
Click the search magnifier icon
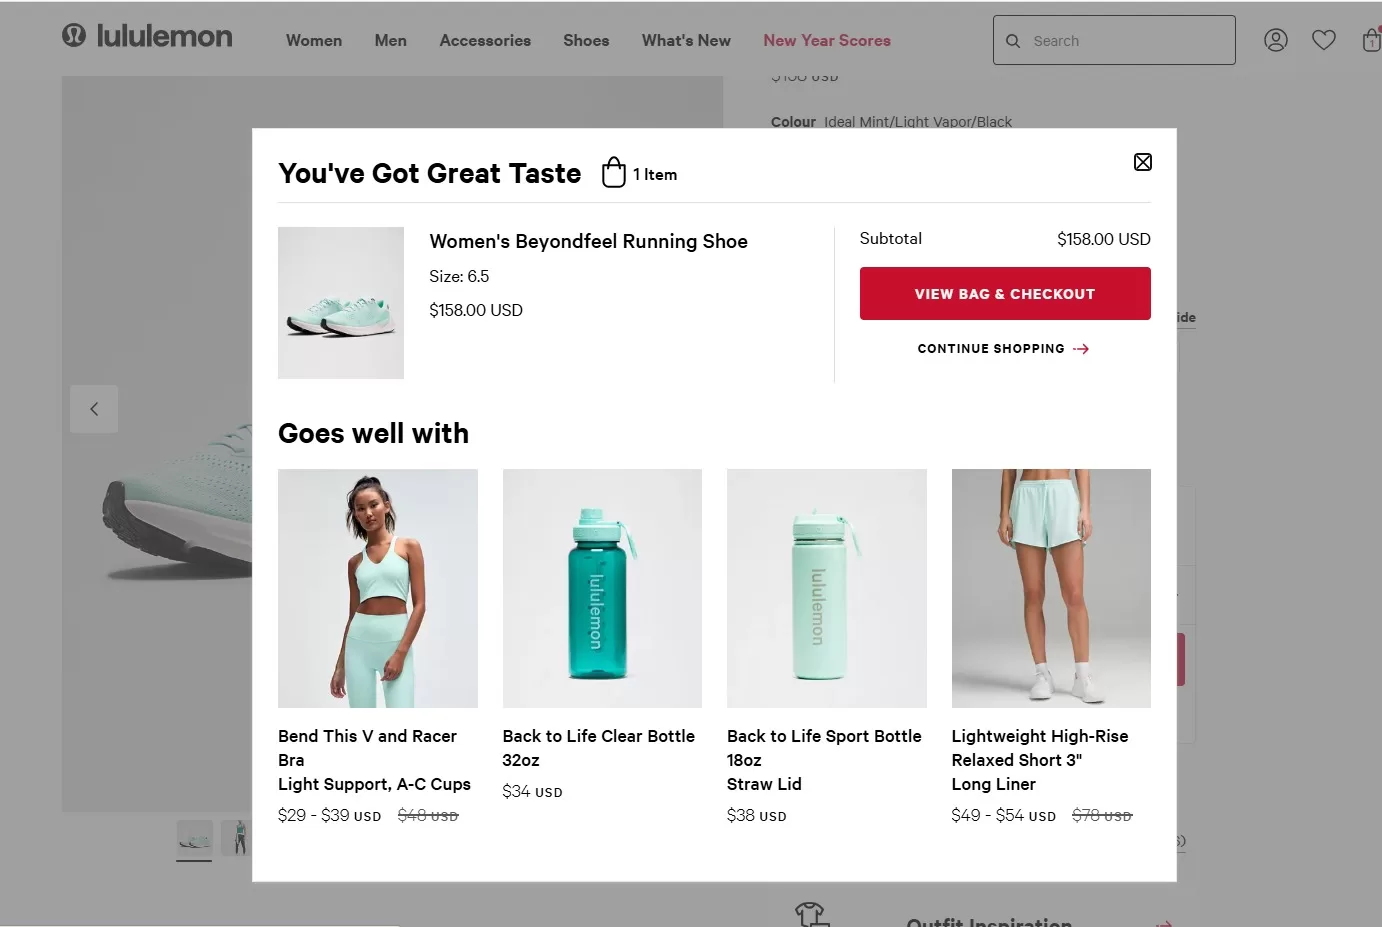click(x=1013, y=41)
